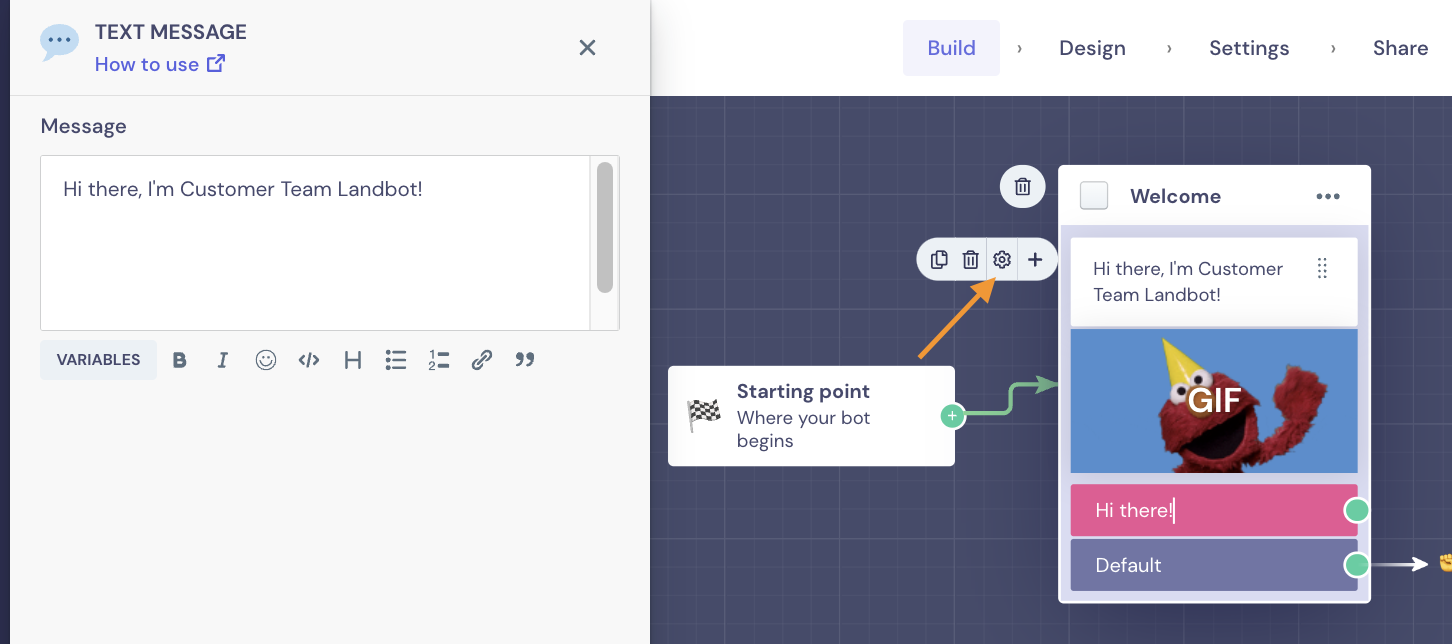Click the drag handle on the text message
Image resolution: width=1452 pixels, height=644 pixels.
tap(1322, 268)
